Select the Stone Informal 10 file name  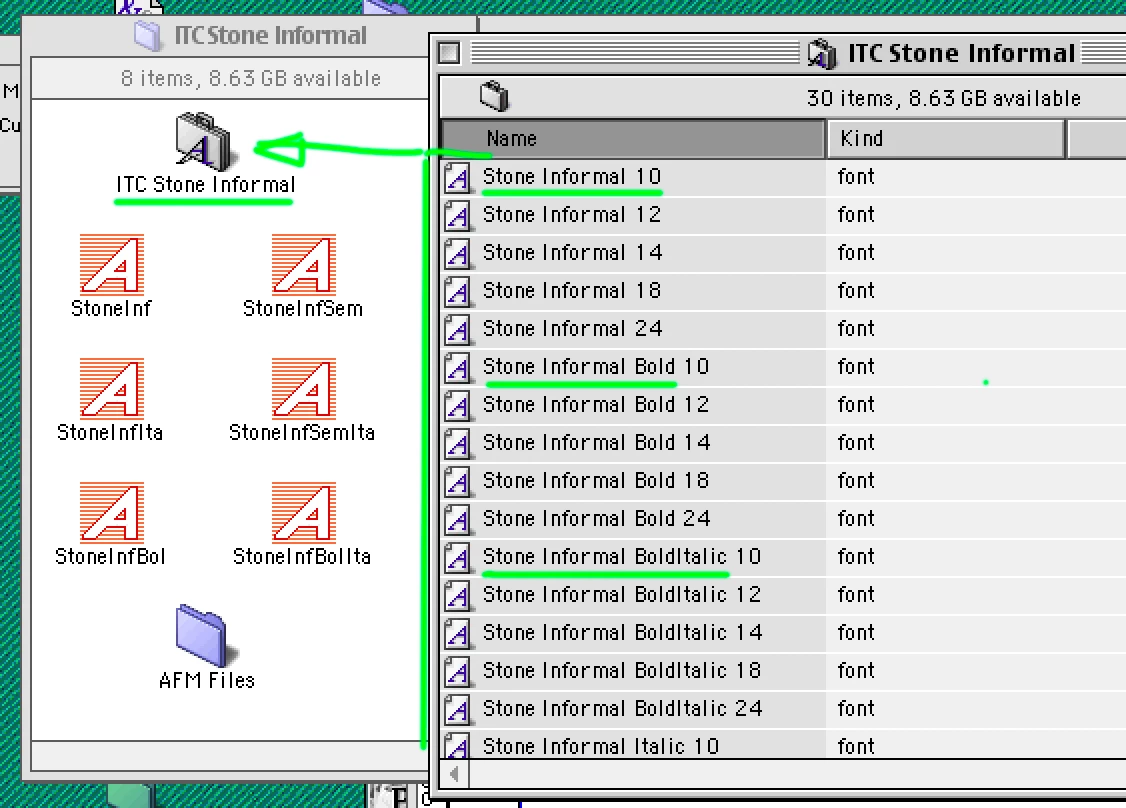[x=572, y=177]
